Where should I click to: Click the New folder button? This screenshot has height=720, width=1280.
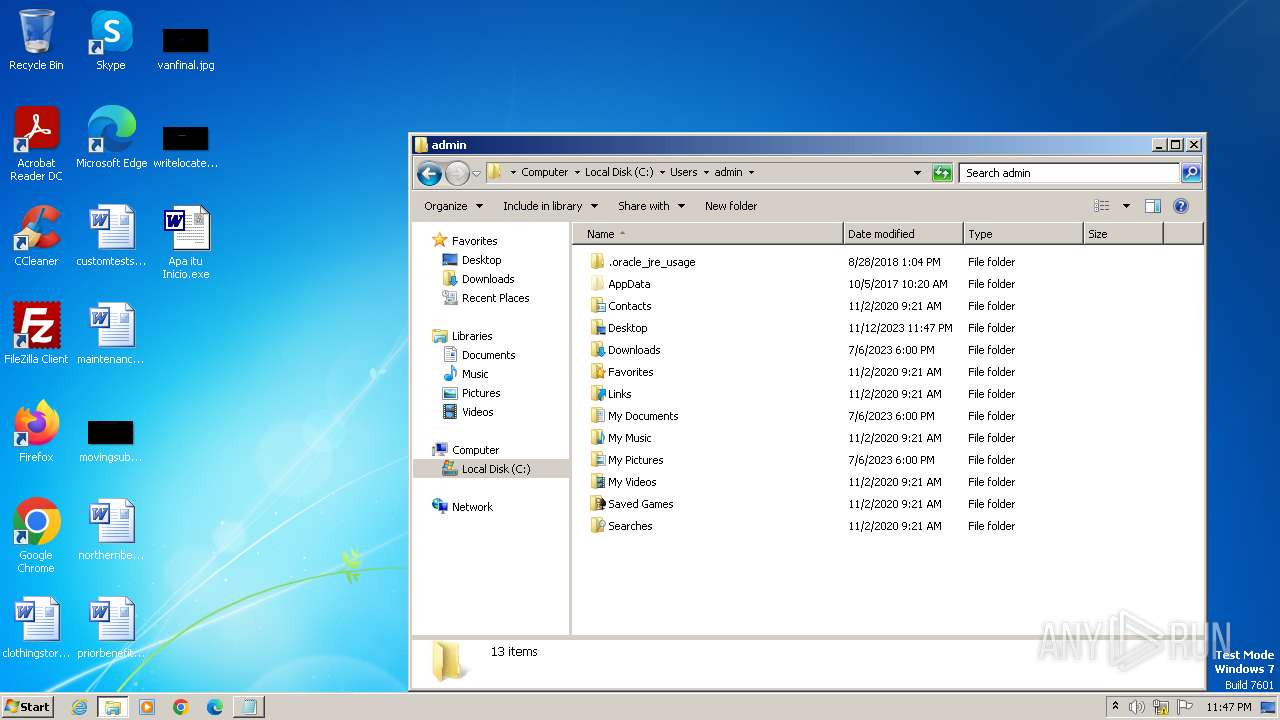(731, 206)
